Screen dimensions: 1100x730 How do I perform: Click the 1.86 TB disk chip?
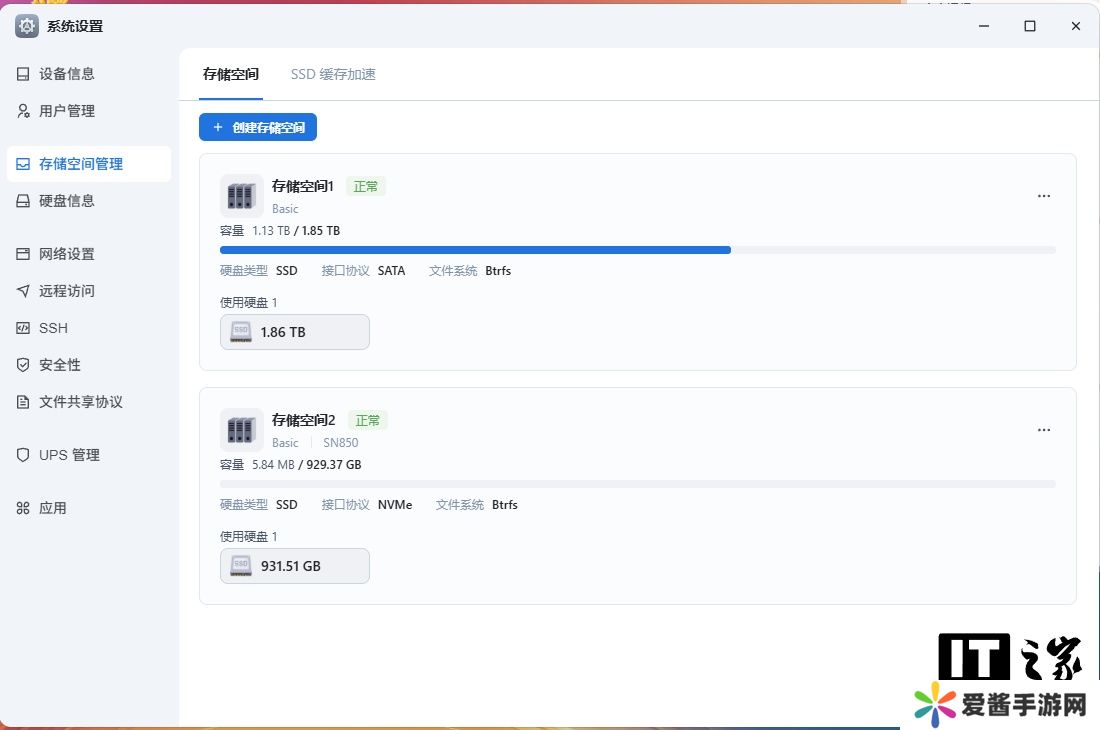pos(295,332)
